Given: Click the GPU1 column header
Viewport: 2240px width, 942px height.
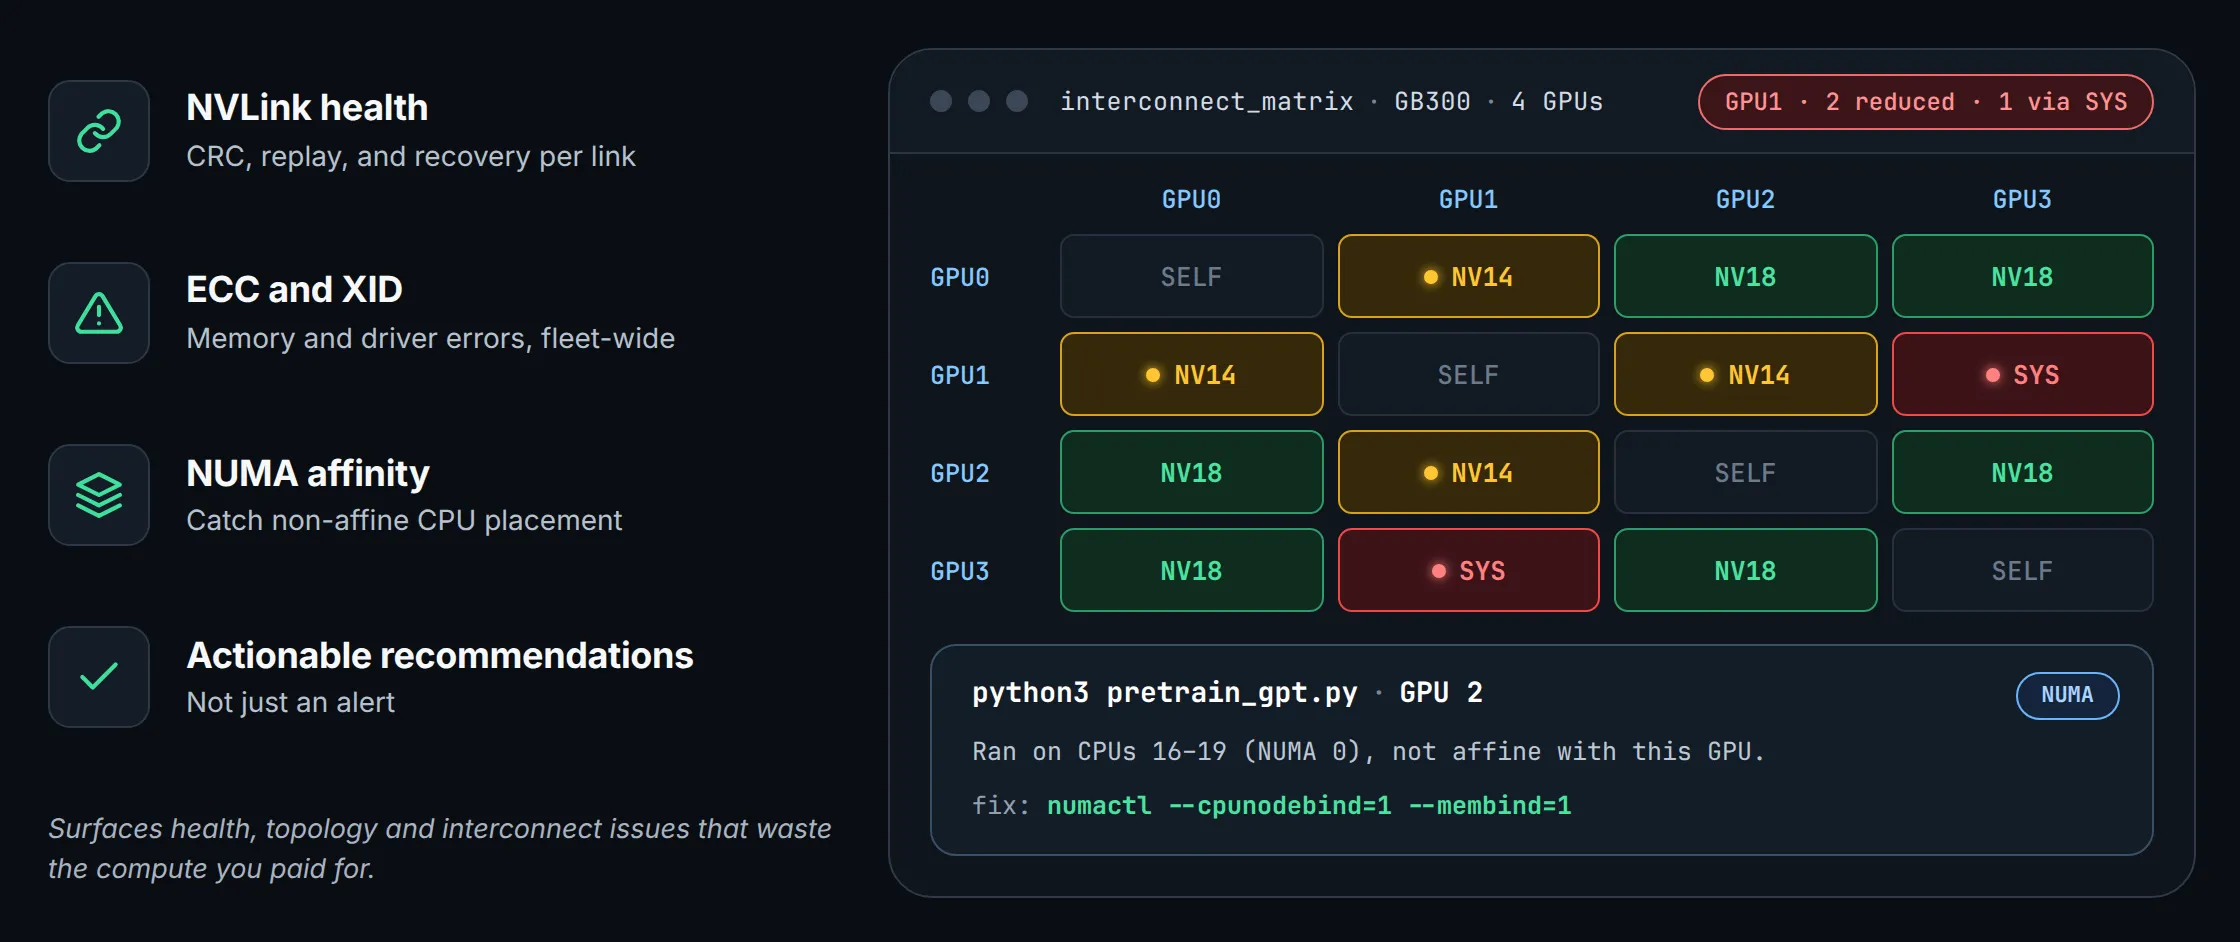Looking at the screenshot, I should (1468, 199).
